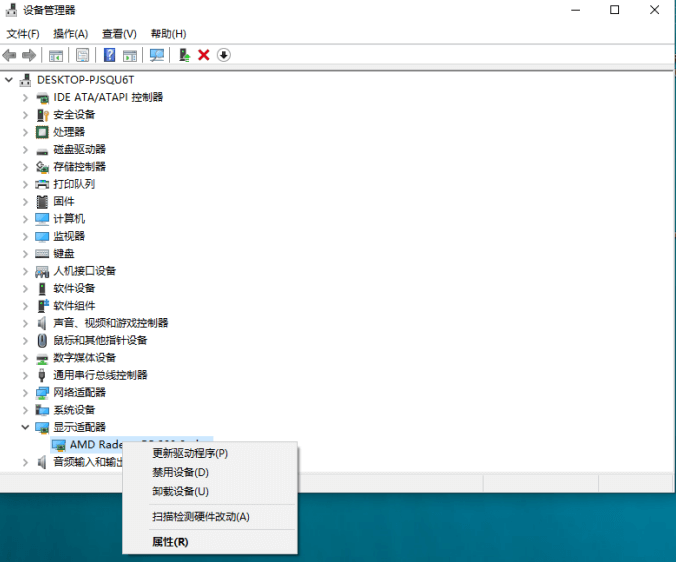Click the 人机接口设备 icon

click(42, 272)
